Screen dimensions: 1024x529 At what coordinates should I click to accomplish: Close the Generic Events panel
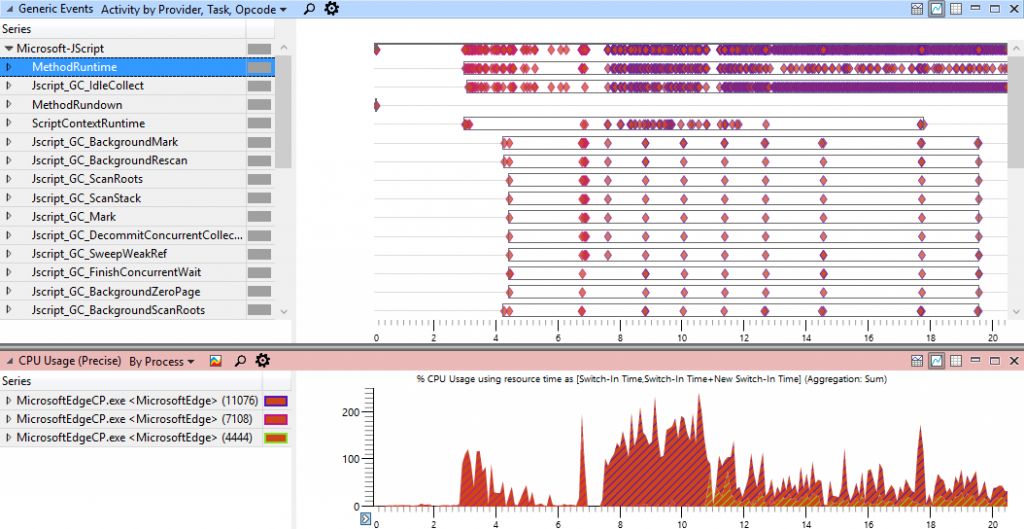tap(1014, 9)
